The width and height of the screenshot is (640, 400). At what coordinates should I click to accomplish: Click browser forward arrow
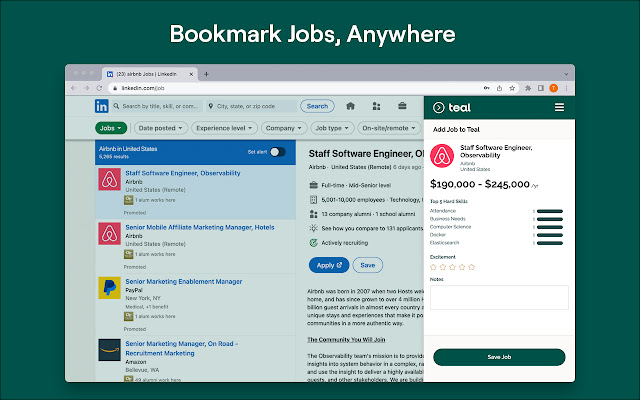point(87,88)
